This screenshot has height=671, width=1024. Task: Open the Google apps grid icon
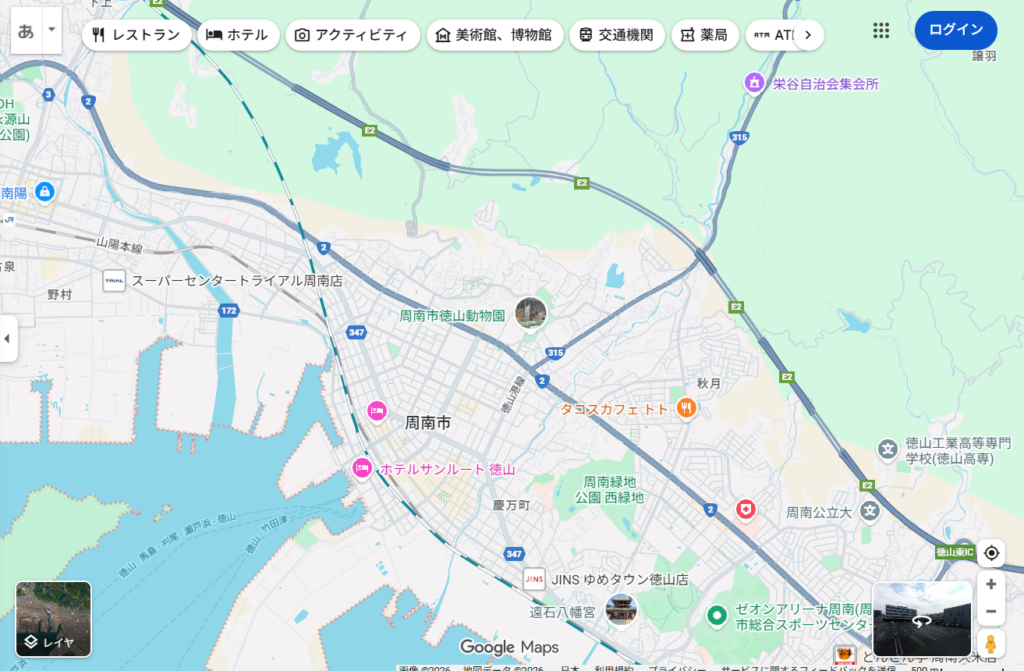pos(881,31)
